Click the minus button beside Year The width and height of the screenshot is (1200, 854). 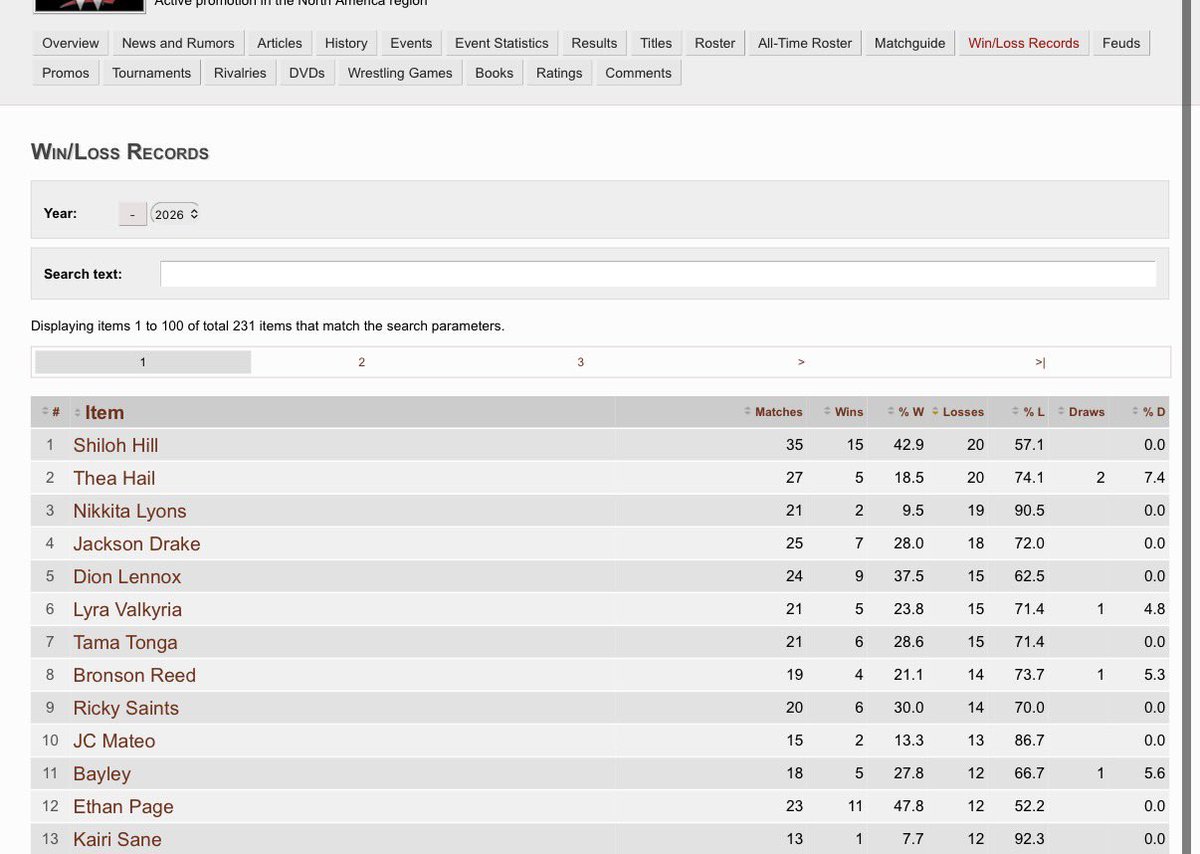tap(132, 214)
